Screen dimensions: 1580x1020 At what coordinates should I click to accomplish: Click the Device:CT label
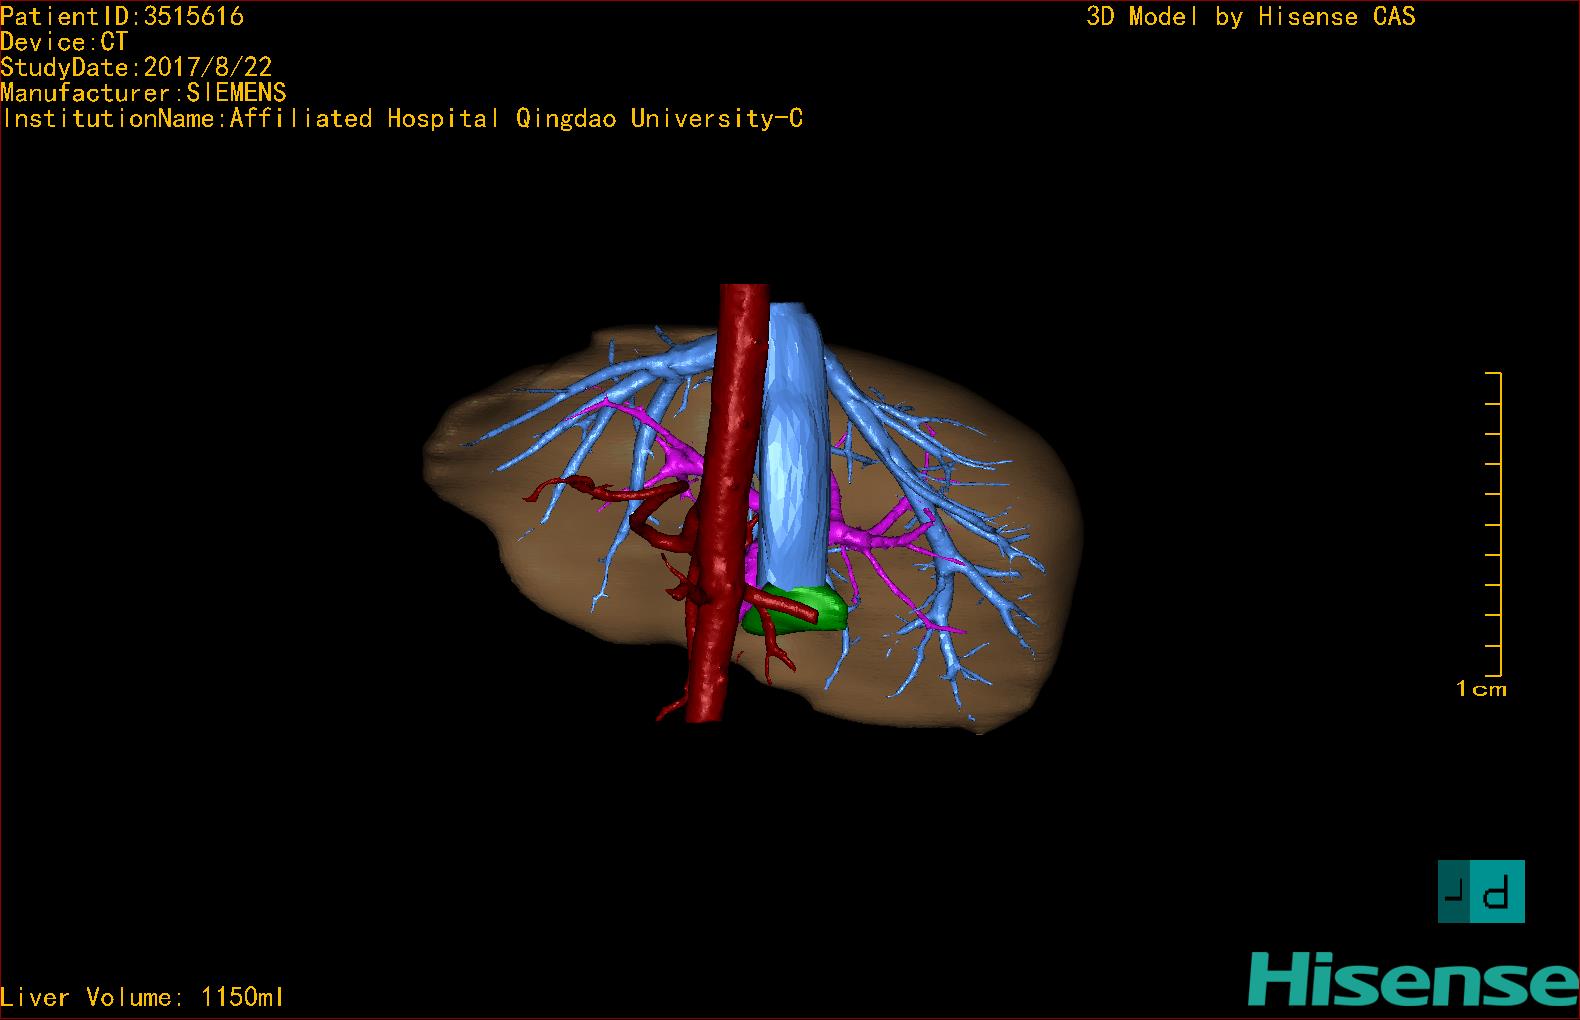point(64,42)
